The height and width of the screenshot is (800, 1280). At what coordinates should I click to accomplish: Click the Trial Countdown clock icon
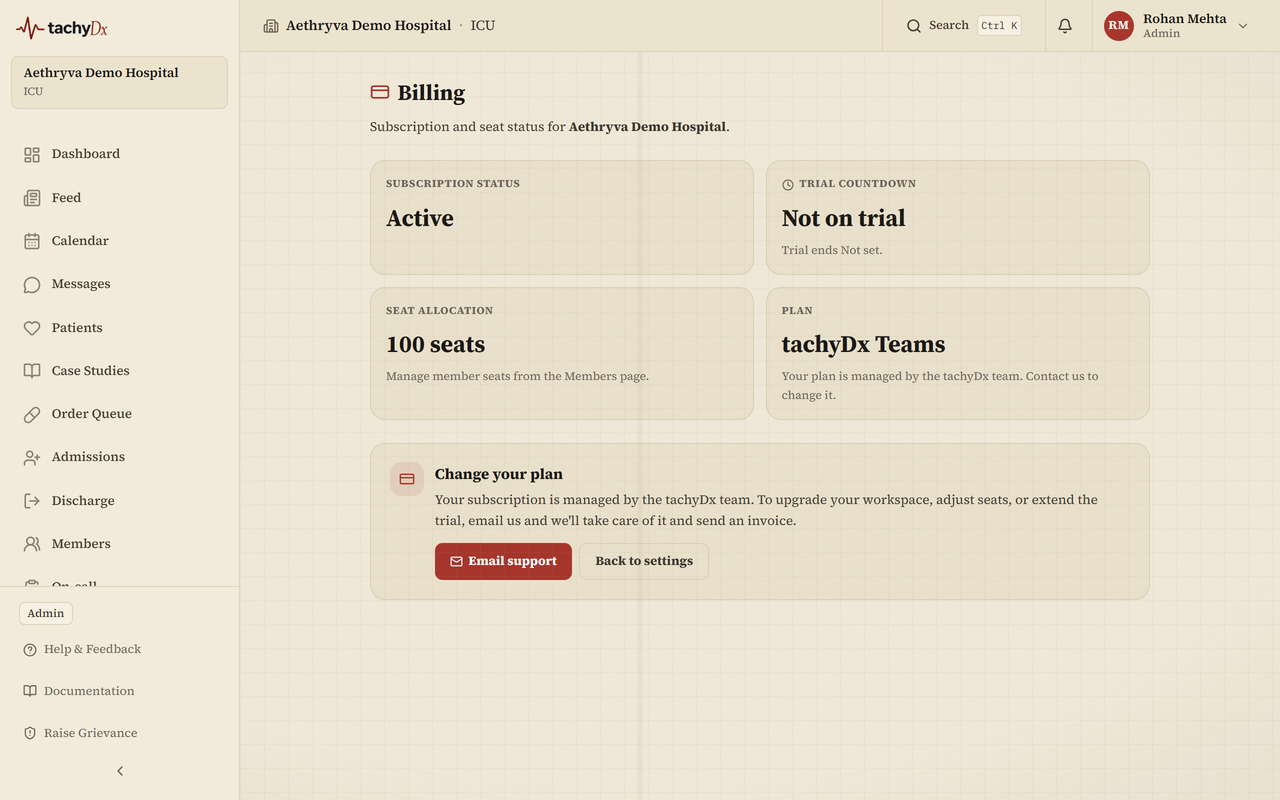[788, 185]
